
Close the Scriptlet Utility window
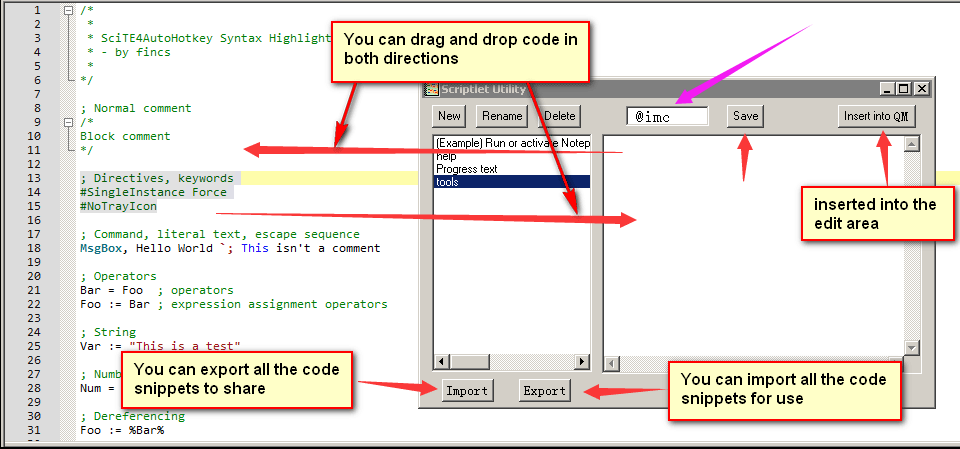921,89
